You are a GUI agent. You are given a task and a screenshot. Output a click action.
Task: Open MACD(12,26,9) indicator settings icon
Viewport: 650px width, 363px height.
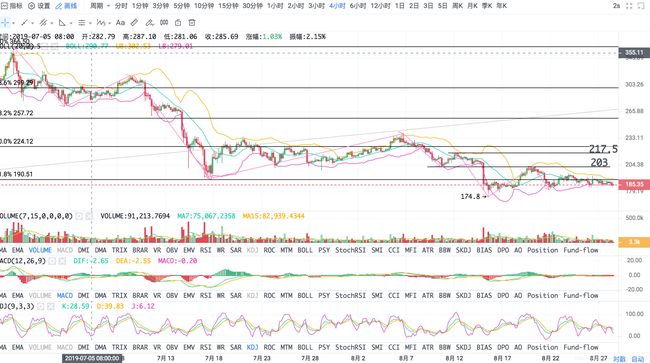[x=52, y=261]
